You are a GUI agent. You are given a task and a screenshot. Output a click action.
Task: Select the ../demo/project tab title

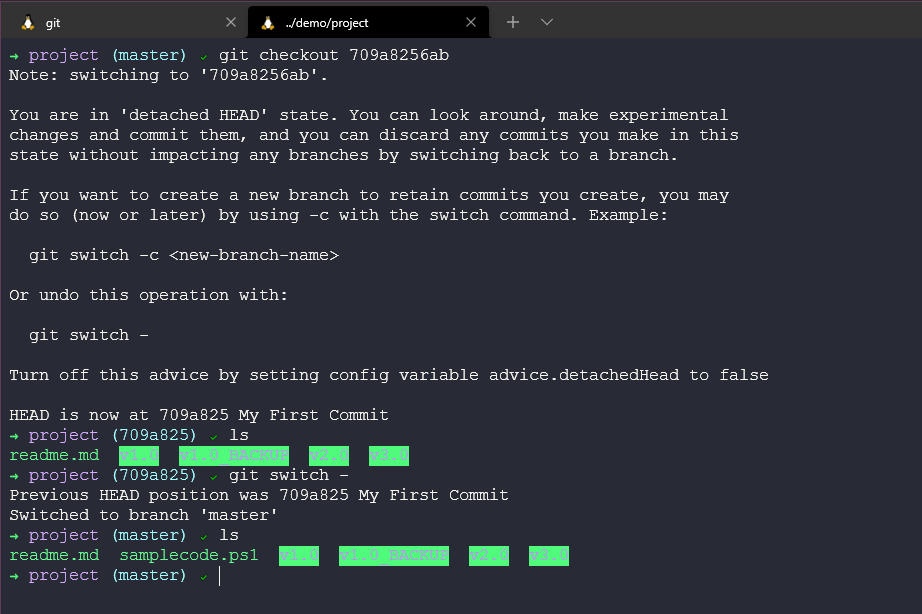click(x=326, y=22)
